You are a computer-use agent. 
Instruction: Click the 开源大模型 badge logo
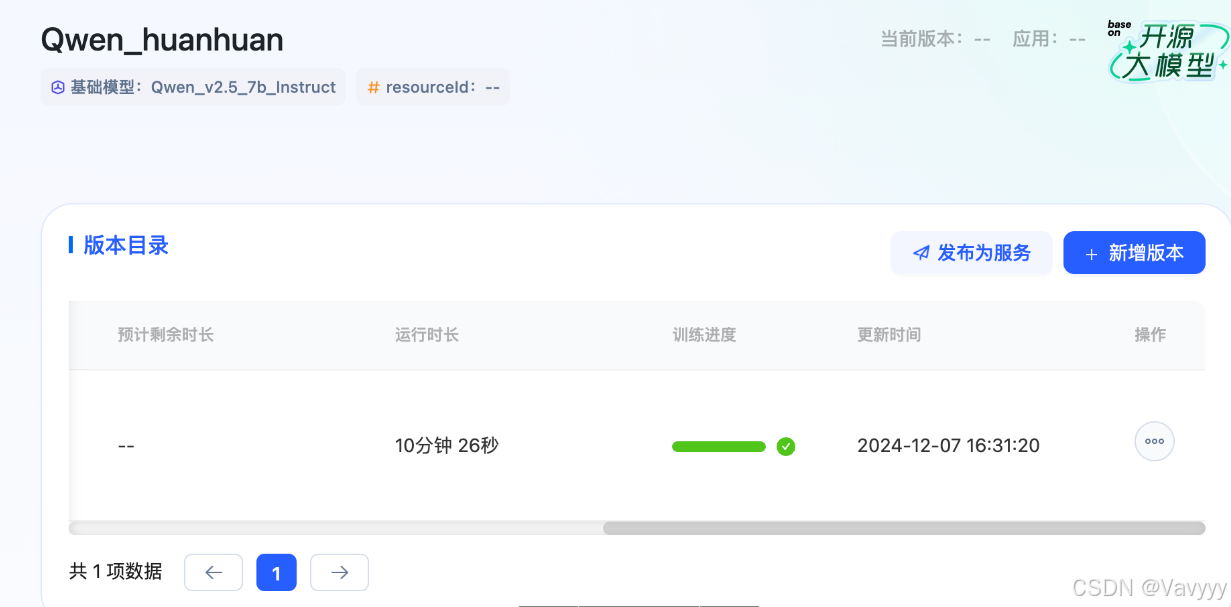[x=1167, y=50]
